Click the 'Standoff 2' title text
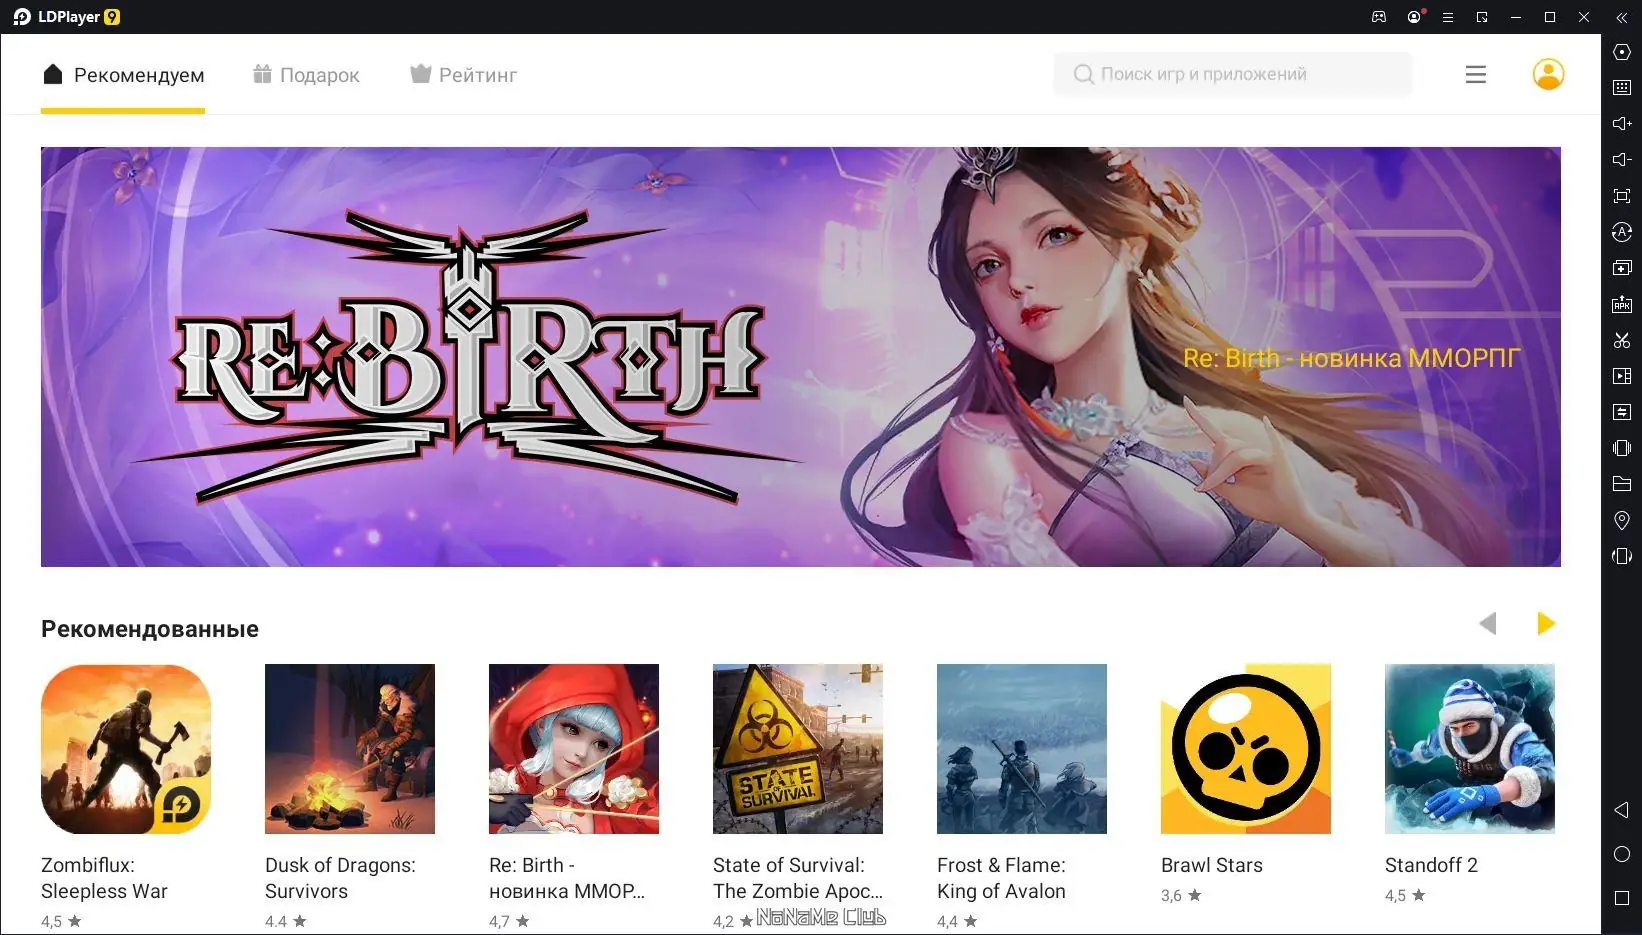The width and height of the screenshot is (1642, 935). (1431, 865)
